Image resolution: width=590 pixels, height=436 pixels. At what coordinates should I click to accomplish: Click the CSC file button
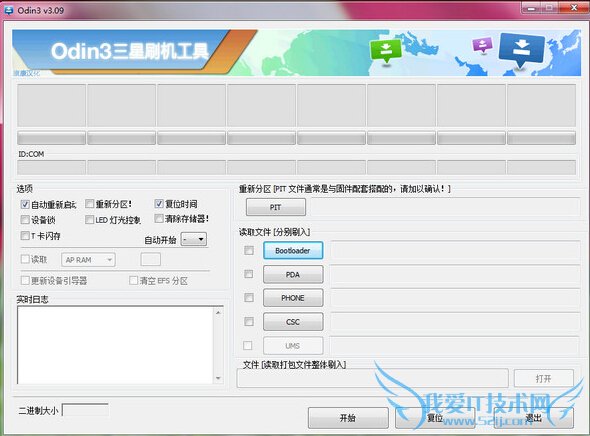coord(293,322)
